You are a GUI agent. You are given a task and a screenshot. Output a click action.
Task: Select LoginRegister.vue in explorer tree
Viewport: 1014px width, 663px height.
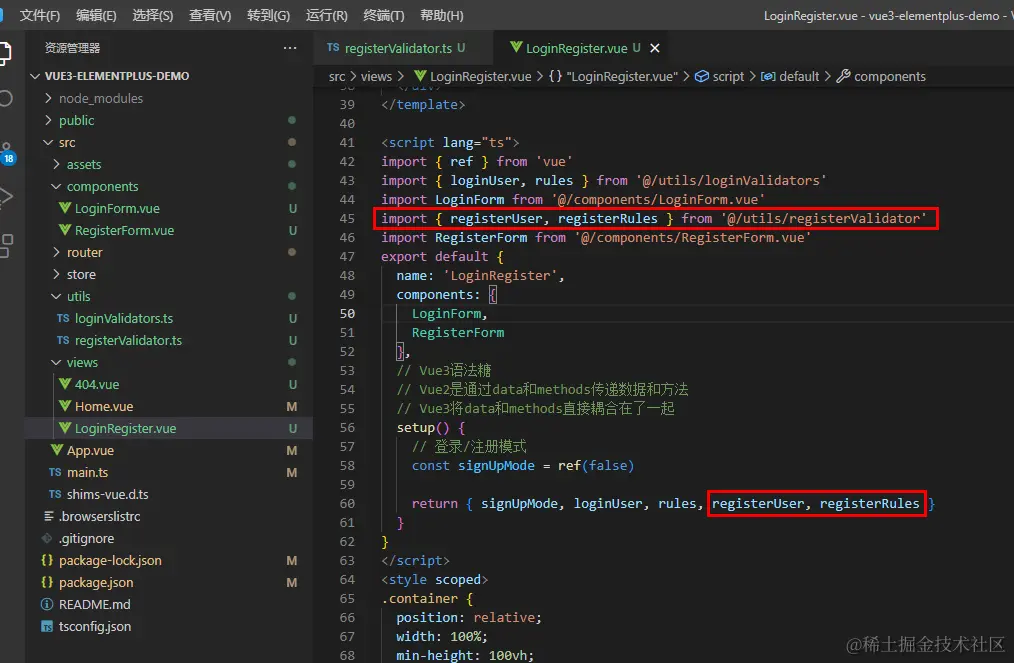(x=168, y=428)
